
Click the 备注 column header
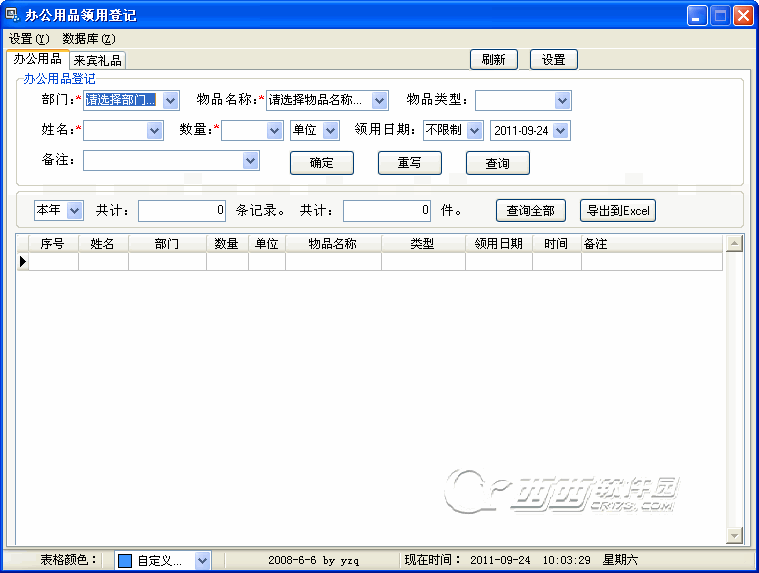point(652,244)
